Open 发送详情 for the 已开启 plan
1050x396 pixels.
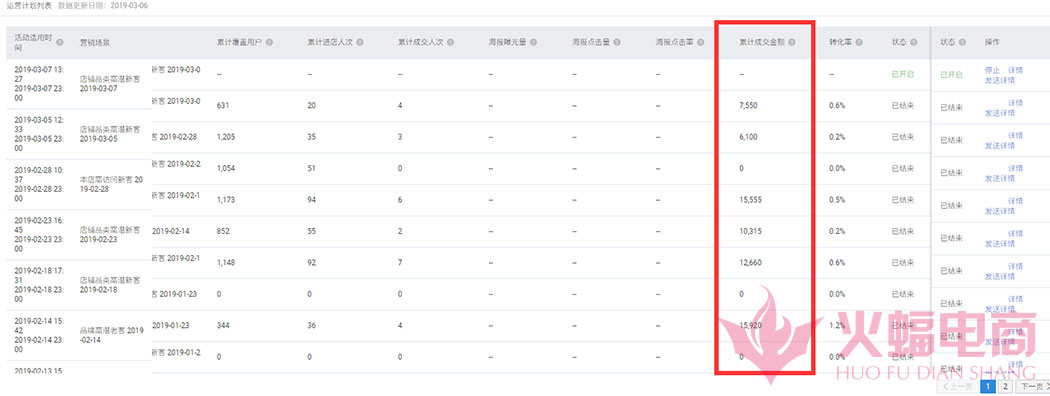point(999,80)
